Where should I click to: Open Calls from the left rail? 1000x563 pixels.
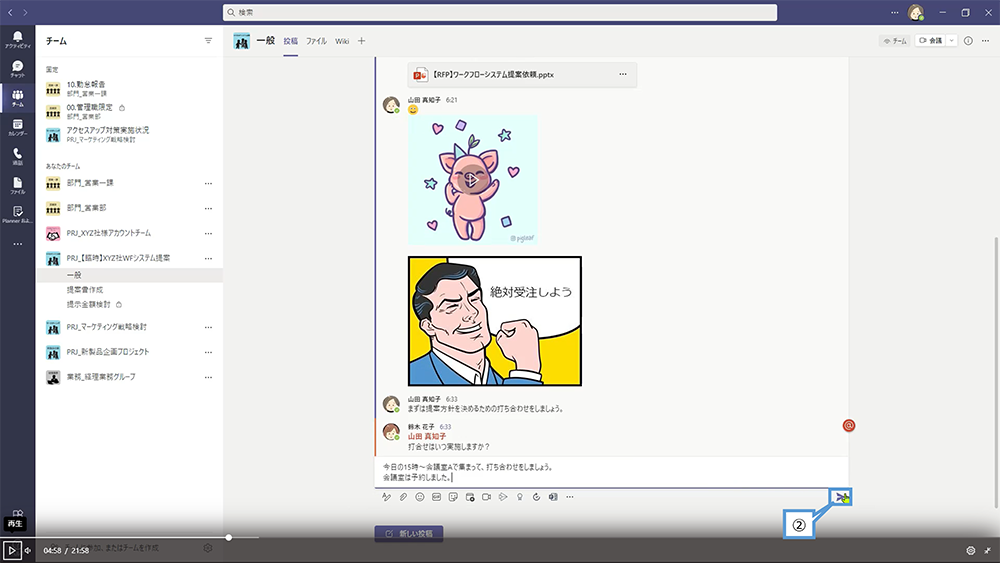coord(17,156)
